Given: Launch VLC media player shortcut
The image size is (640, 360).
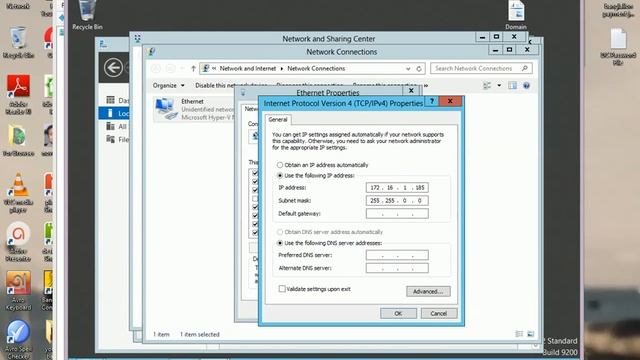Looking at the screenshot, I should click(x=18, y=193).
